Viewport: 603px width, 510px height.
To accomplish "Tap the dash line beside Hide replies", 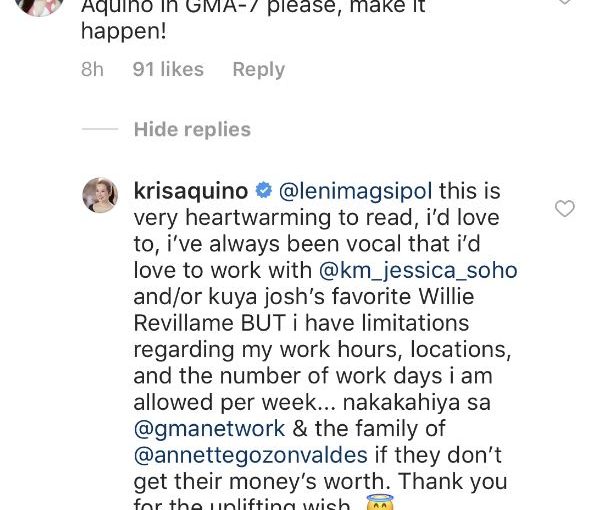I will [x=100, y=129].
